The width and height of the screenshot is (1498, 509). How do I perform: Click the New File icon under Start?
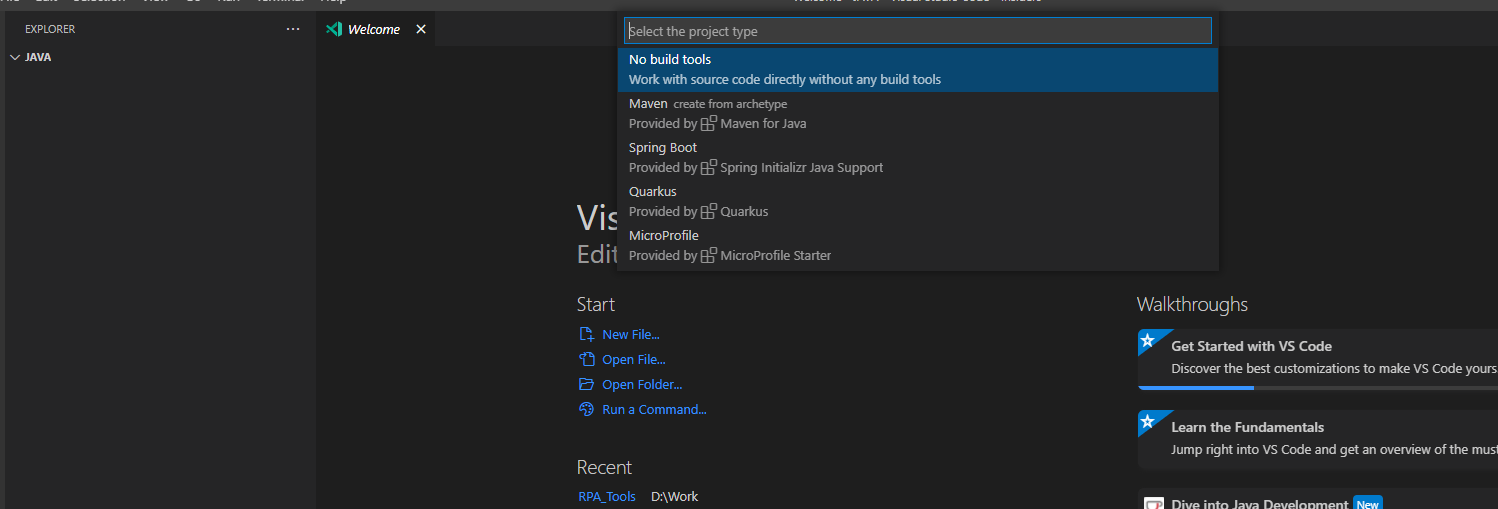click(587, 335)
